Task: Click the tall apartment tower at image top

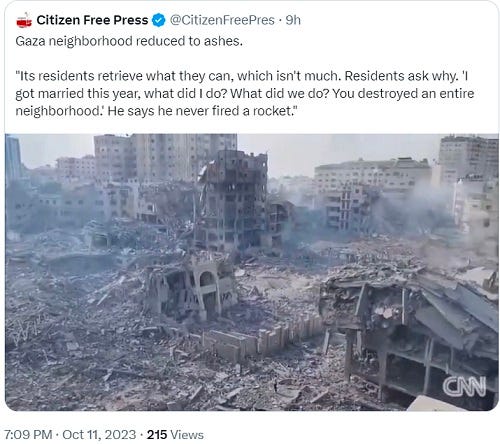Action: pos(166,157)
